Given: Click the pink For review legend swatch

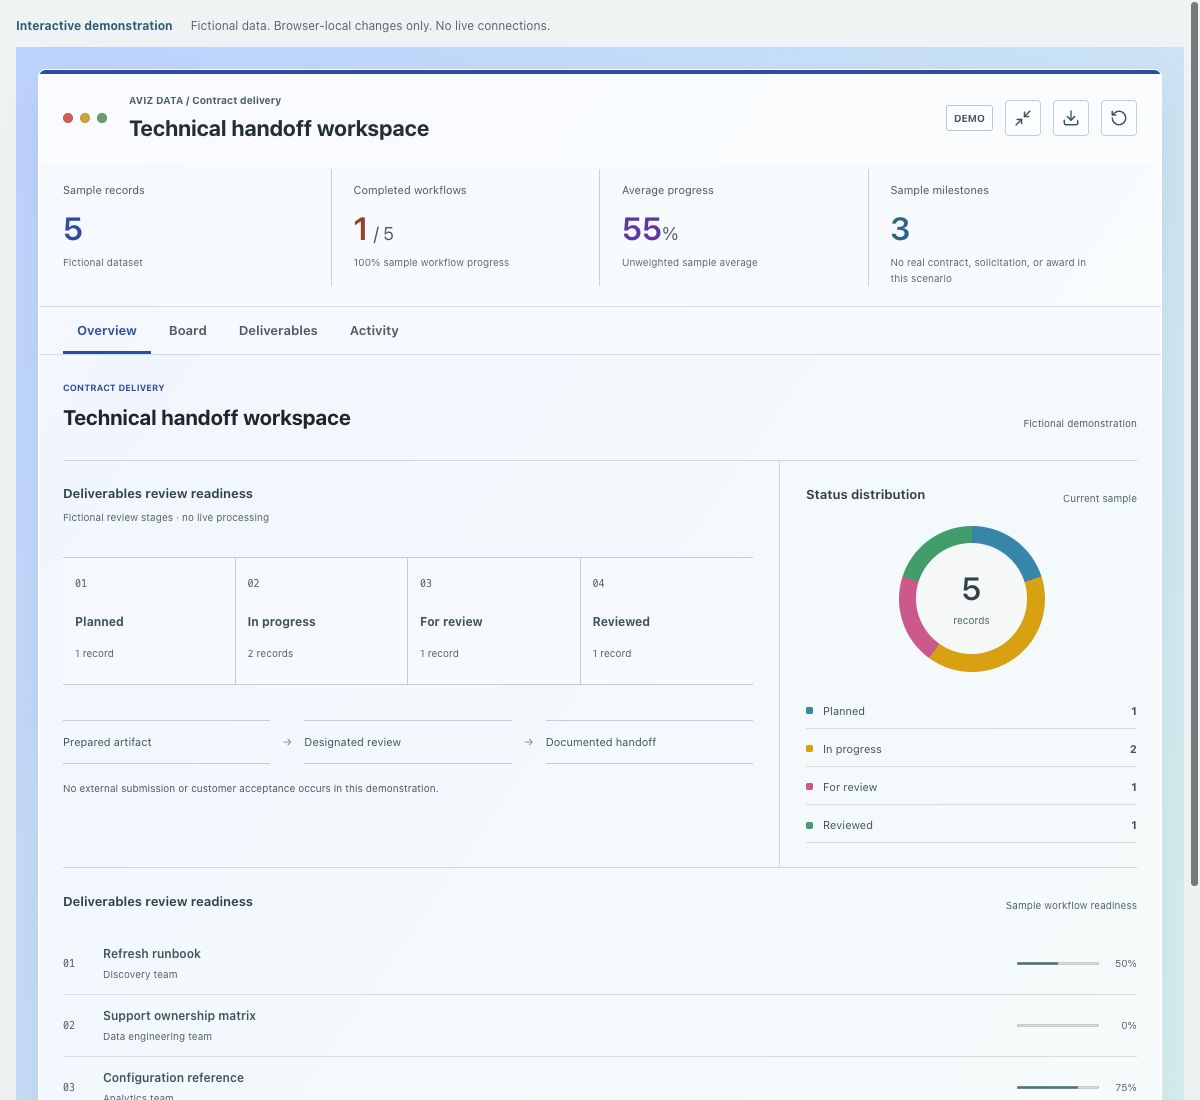Looking at the screenshot, I should tap(809, 787).
